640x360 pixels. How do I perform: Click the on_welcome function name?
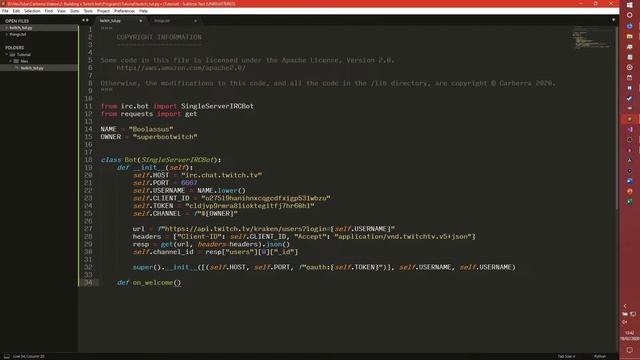(x=153, y=282)
